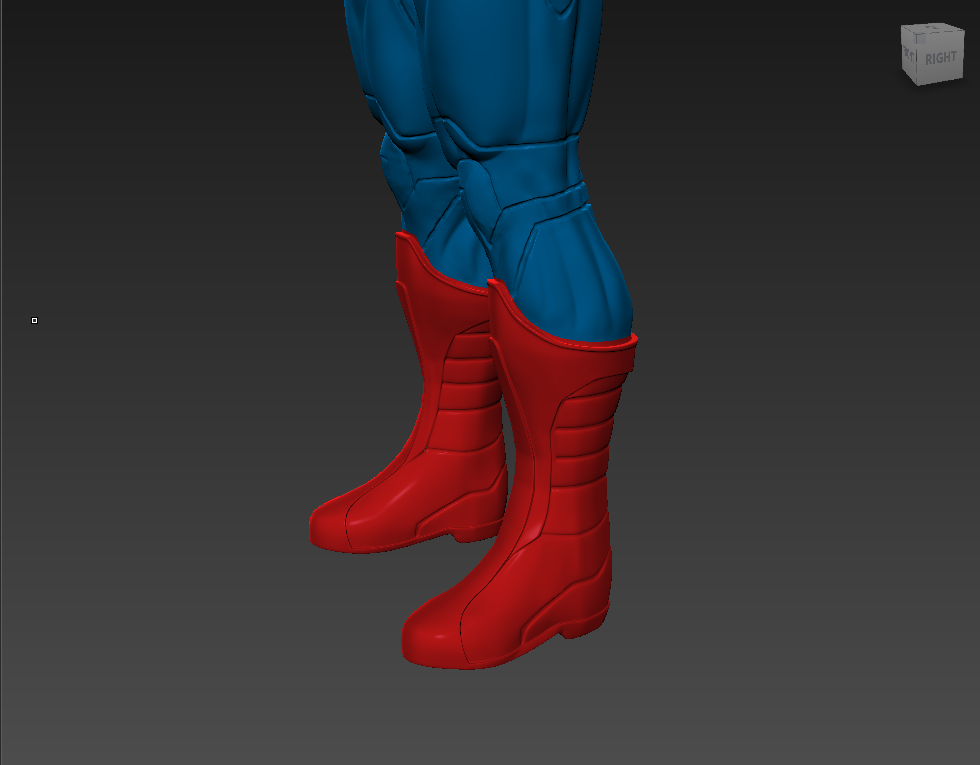Viewport: 980px width, 765px height.
Task: Select the front-facing side face of the view cube
Action: point(909,54)
